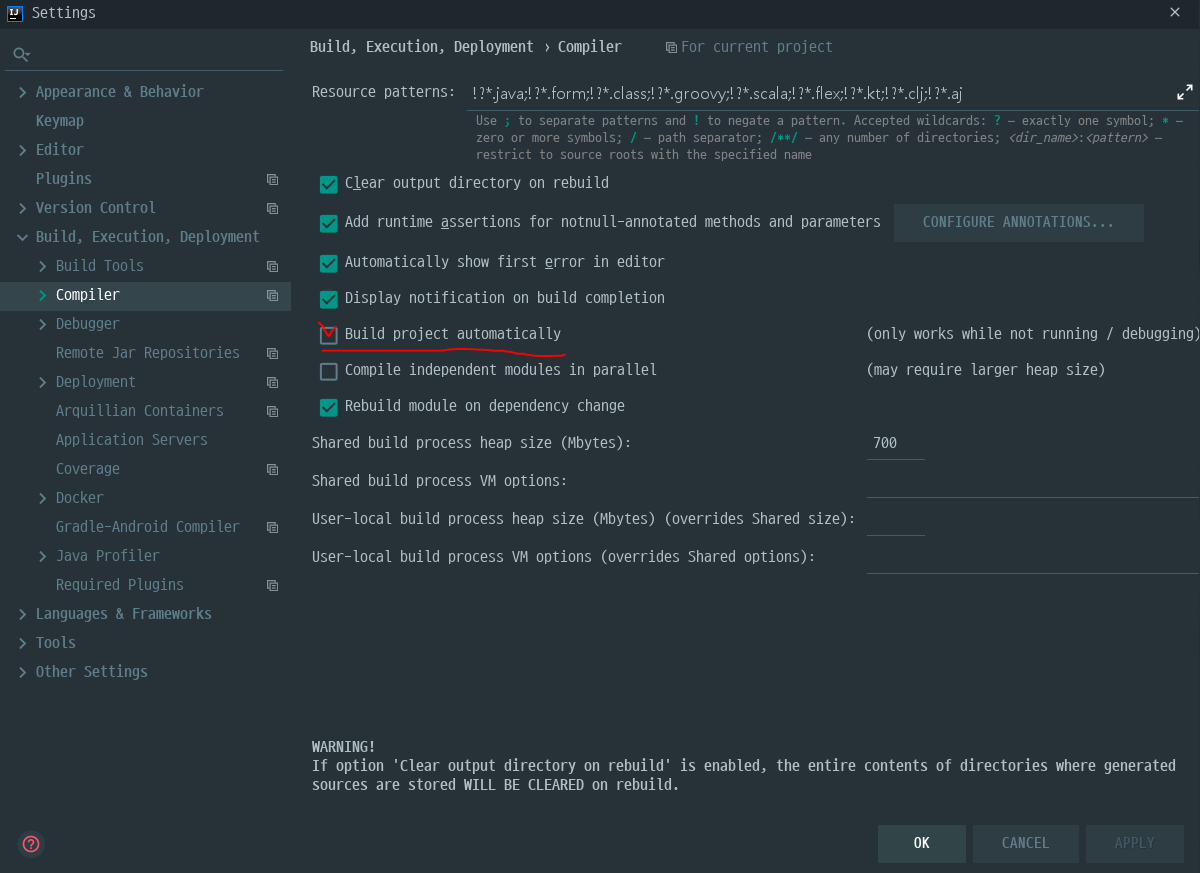
Task: Expand the Version Control section
Action: coord(22,208)
